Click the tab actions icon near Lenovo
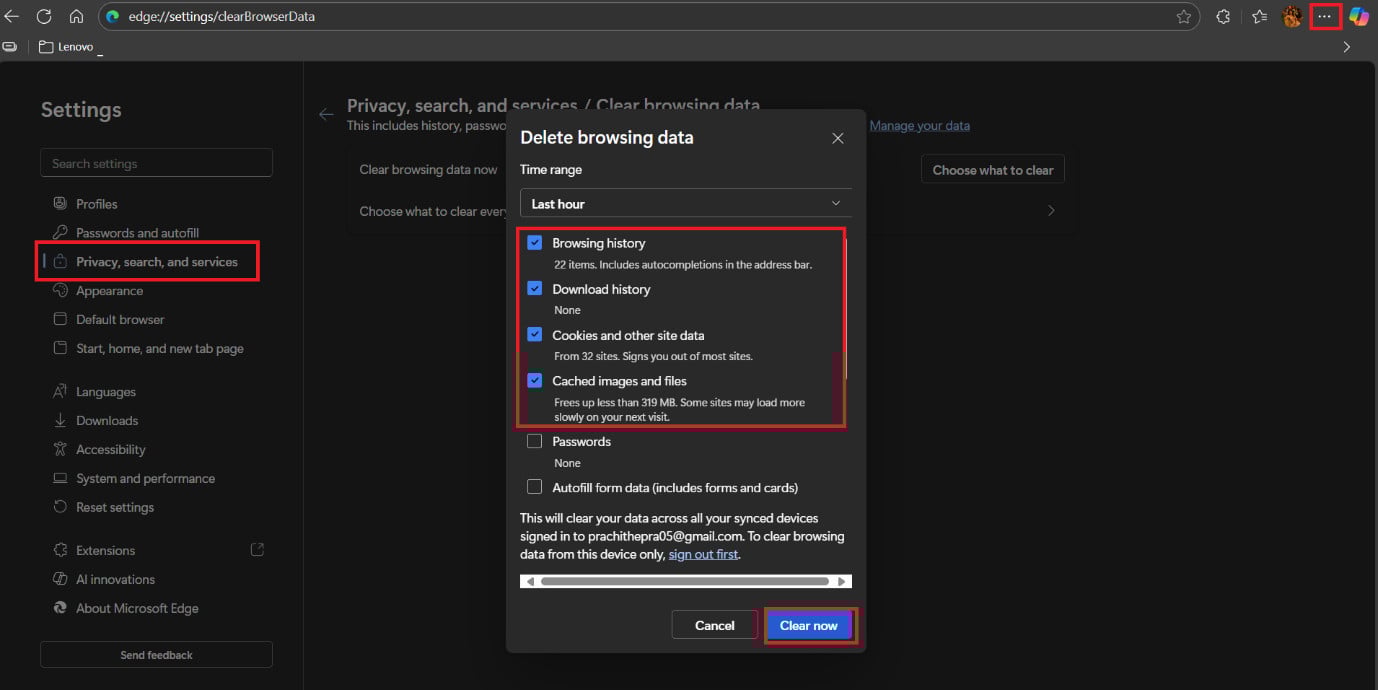The height and width of the screenshot is (690, 1378). click(11, 46)
